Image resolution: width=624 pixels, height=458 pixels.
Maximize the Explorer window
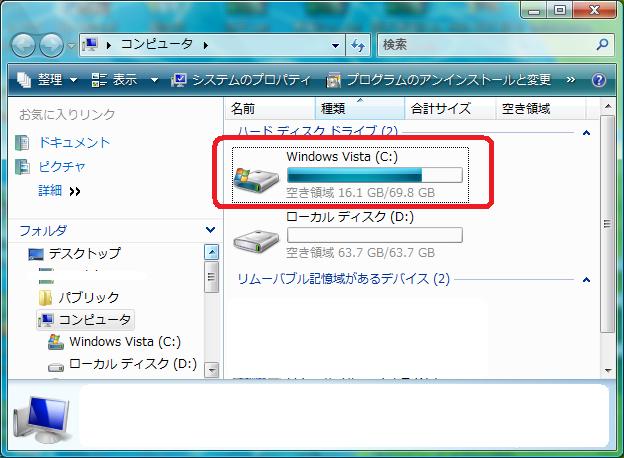[x=560, y=11]
